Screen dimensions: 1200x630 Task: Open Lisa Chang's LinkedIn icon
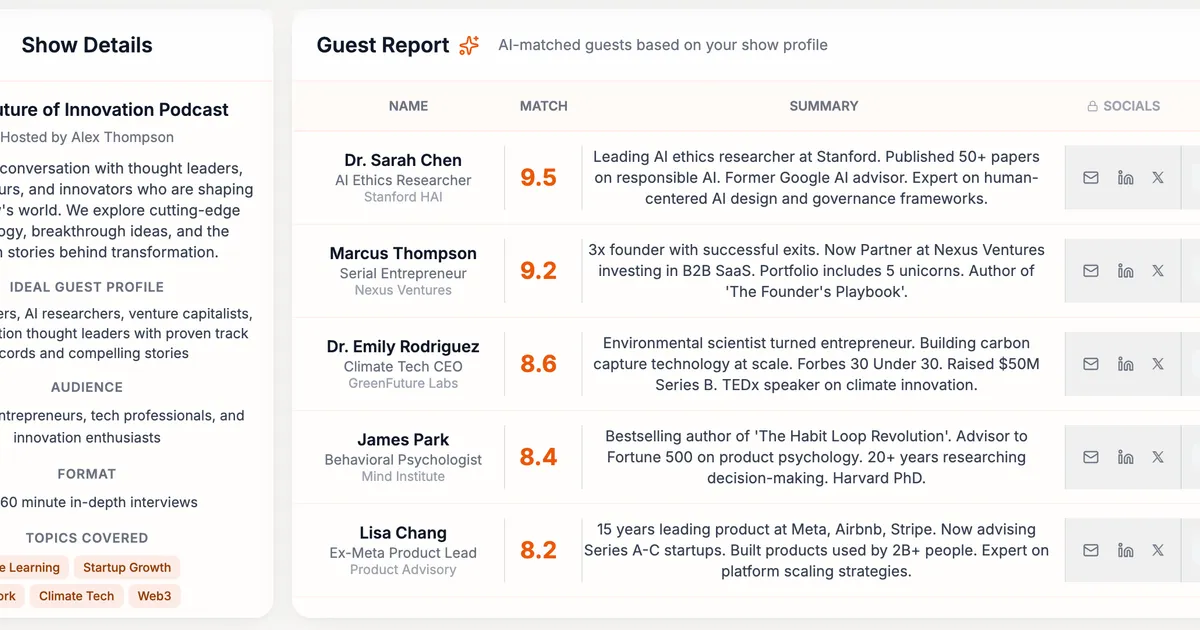(x=1125, y=550)
